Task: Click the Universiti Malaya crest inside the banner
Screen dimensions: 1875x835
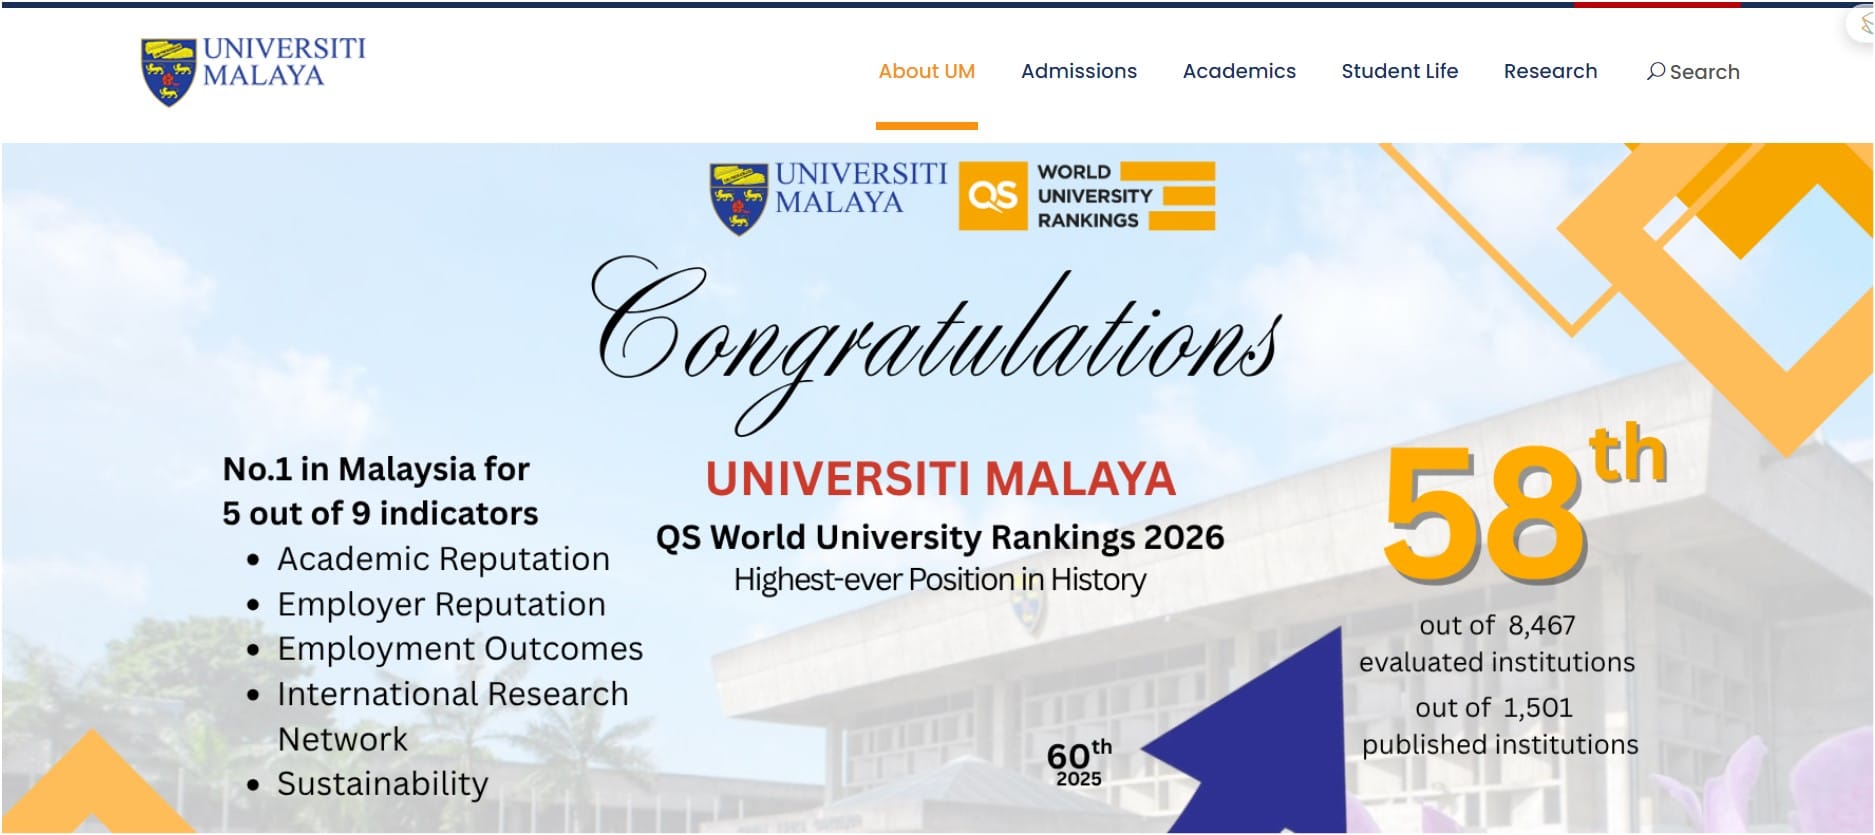Action: click(x=738, y=199)
